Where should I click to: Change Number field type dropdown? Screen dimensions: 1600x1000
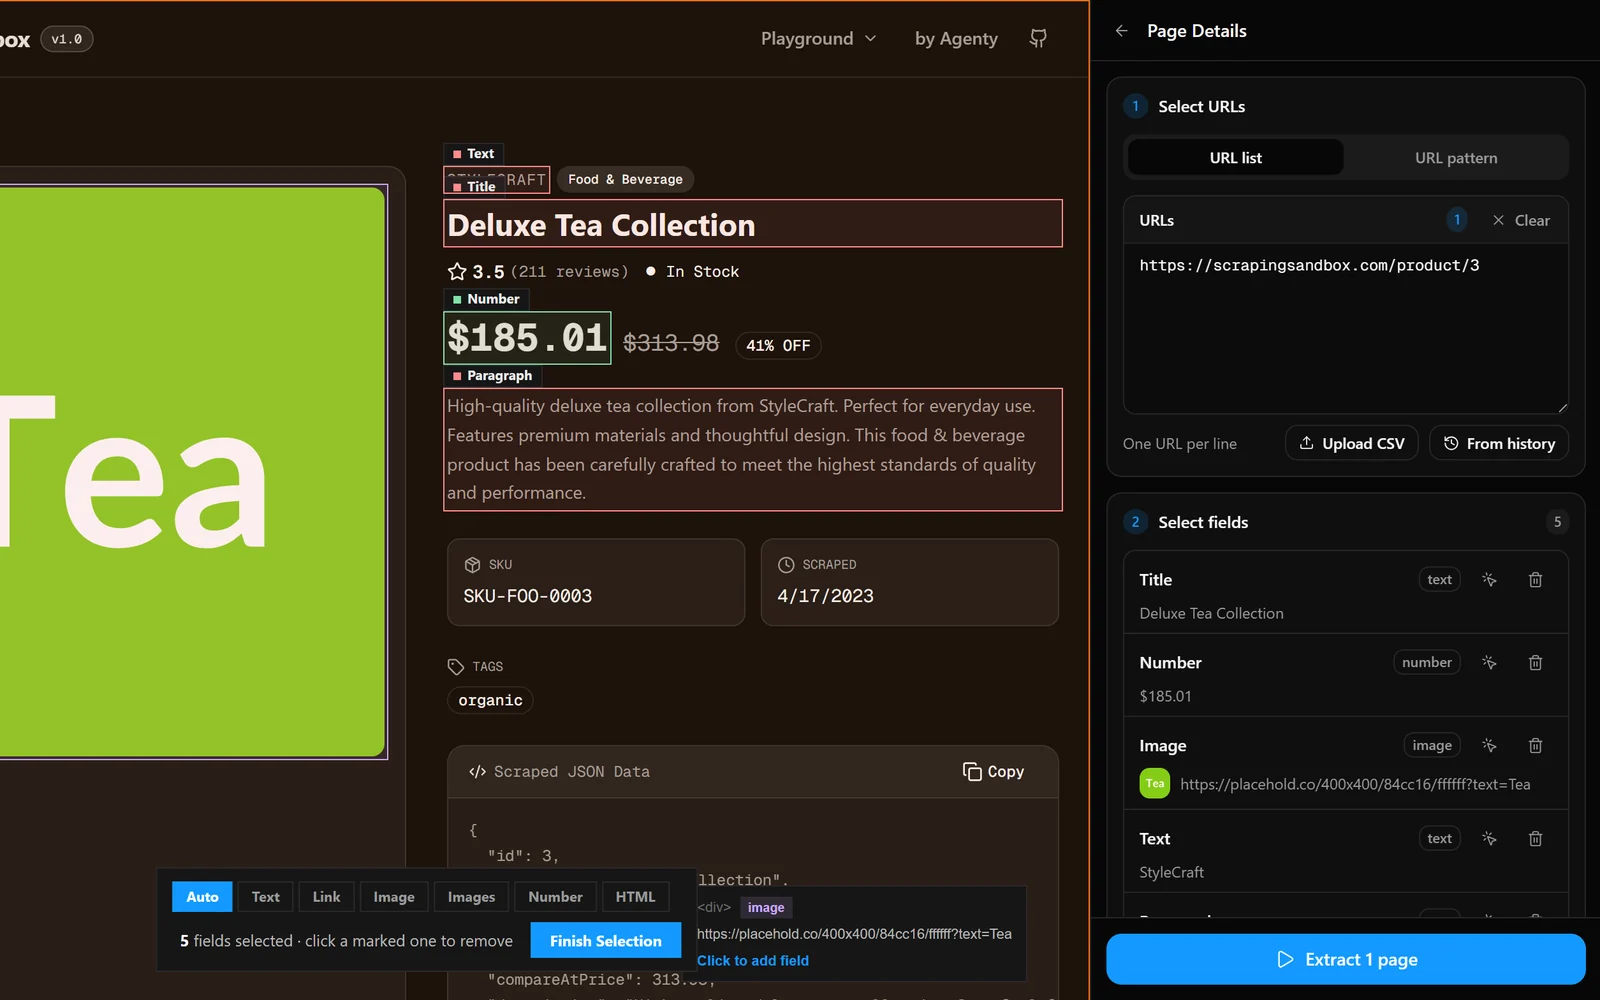[1426, 663]
